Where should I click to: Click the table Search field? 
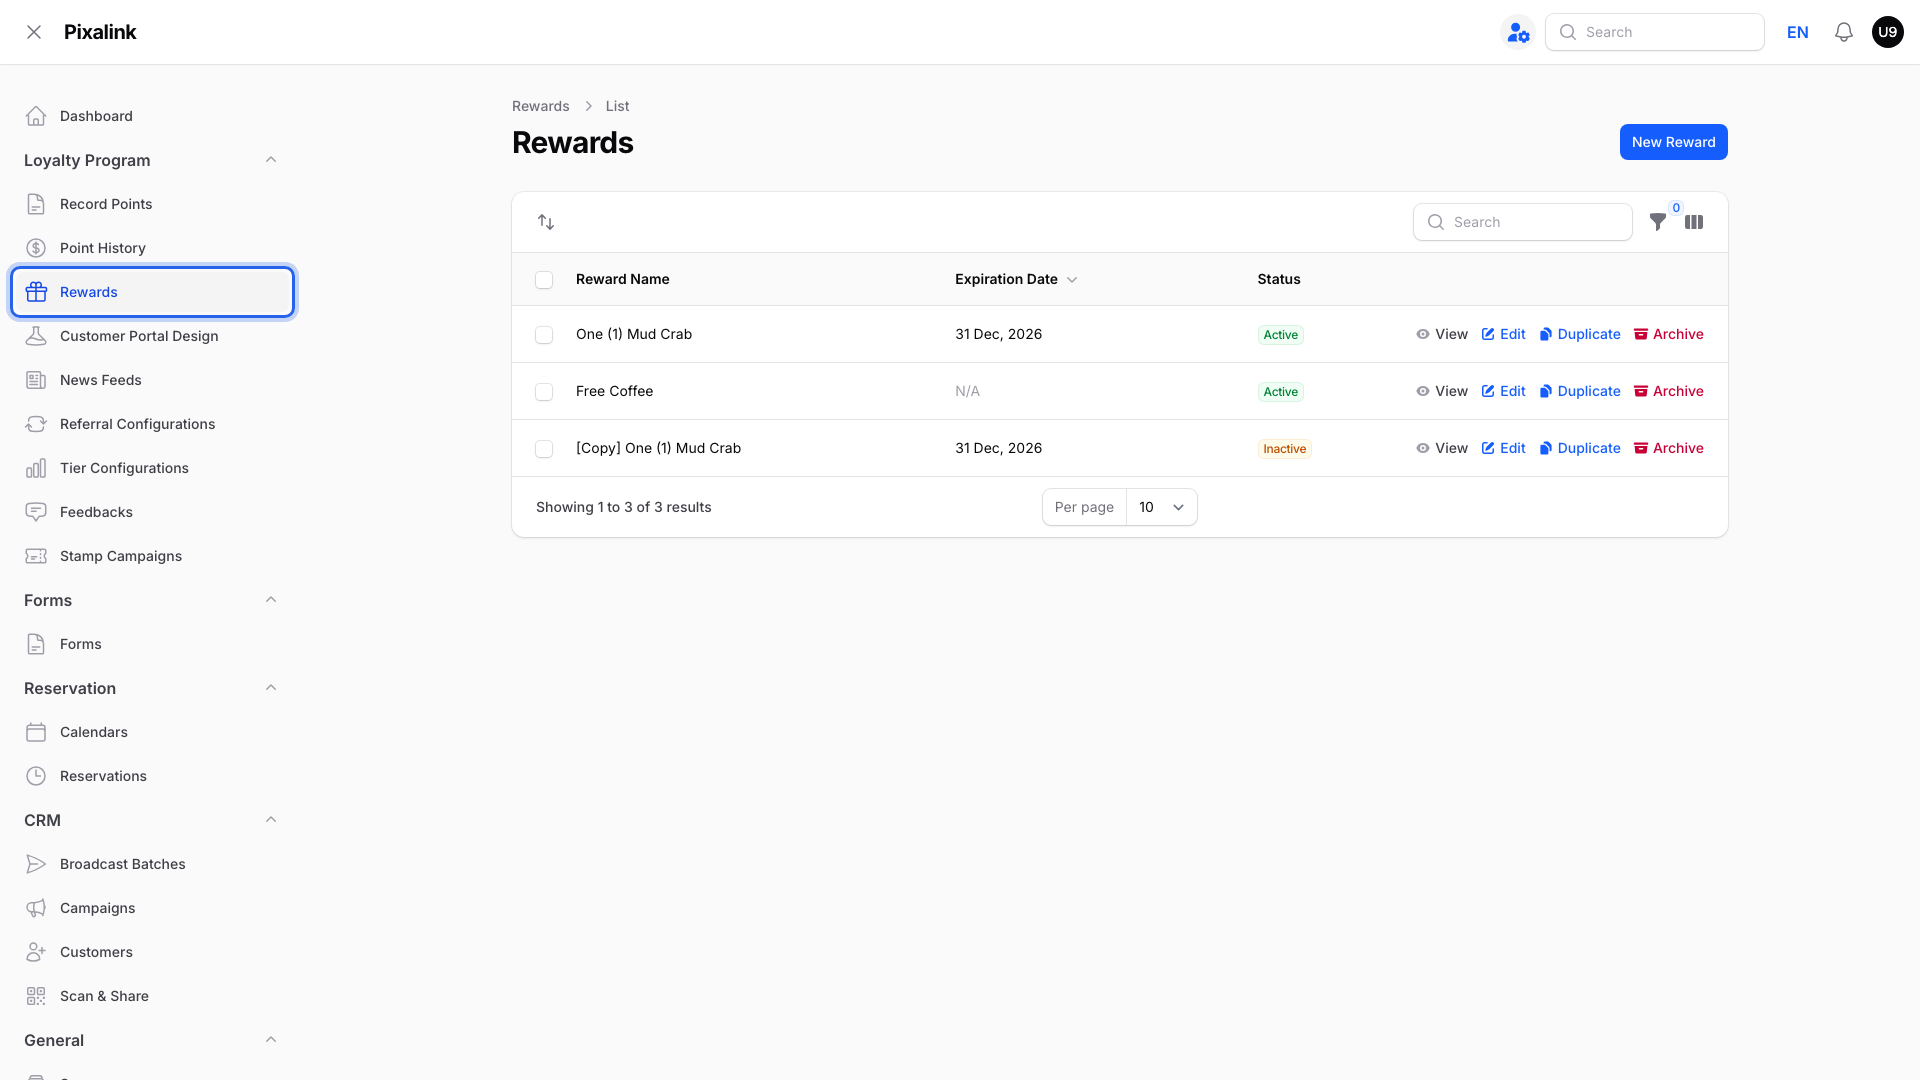(1523, 222)
